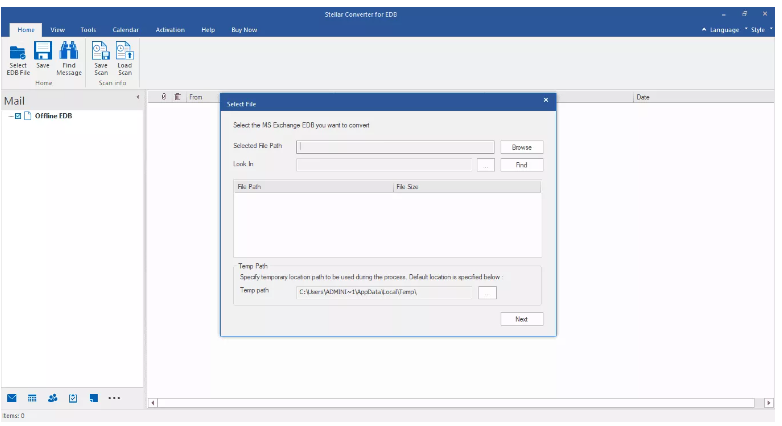This screenshot has height=426, width=782.
Task: Open the Tasks view icon at bottom
Action: pyautogui.click(x=73, y=398)
